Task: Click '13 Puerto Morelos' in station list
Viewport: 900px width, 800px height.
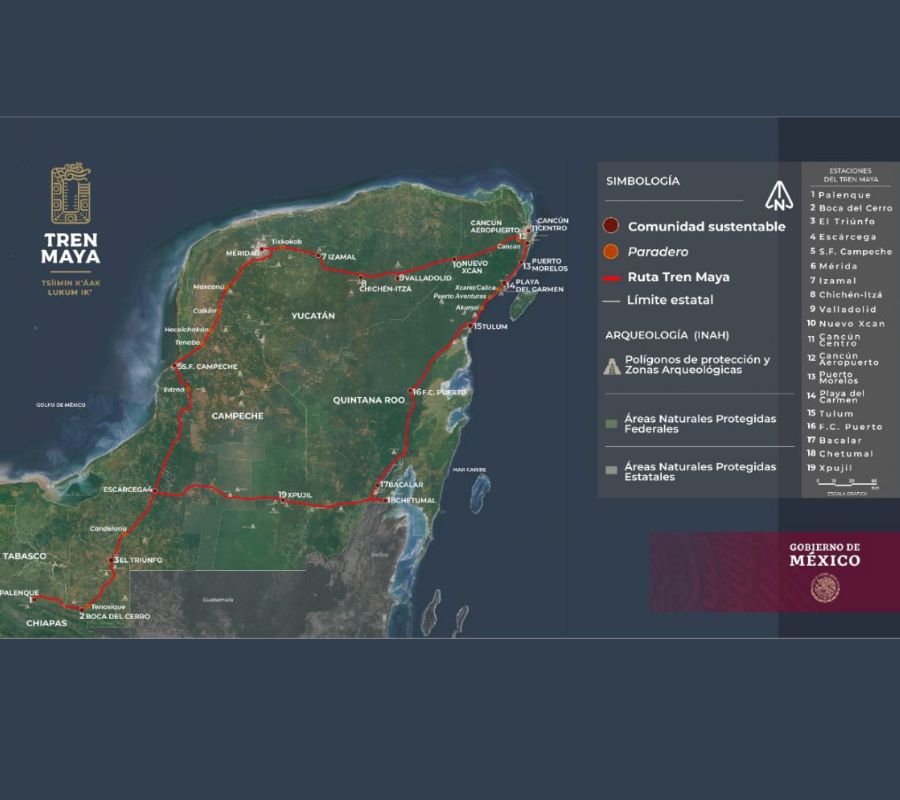Action: click(833, 377)
